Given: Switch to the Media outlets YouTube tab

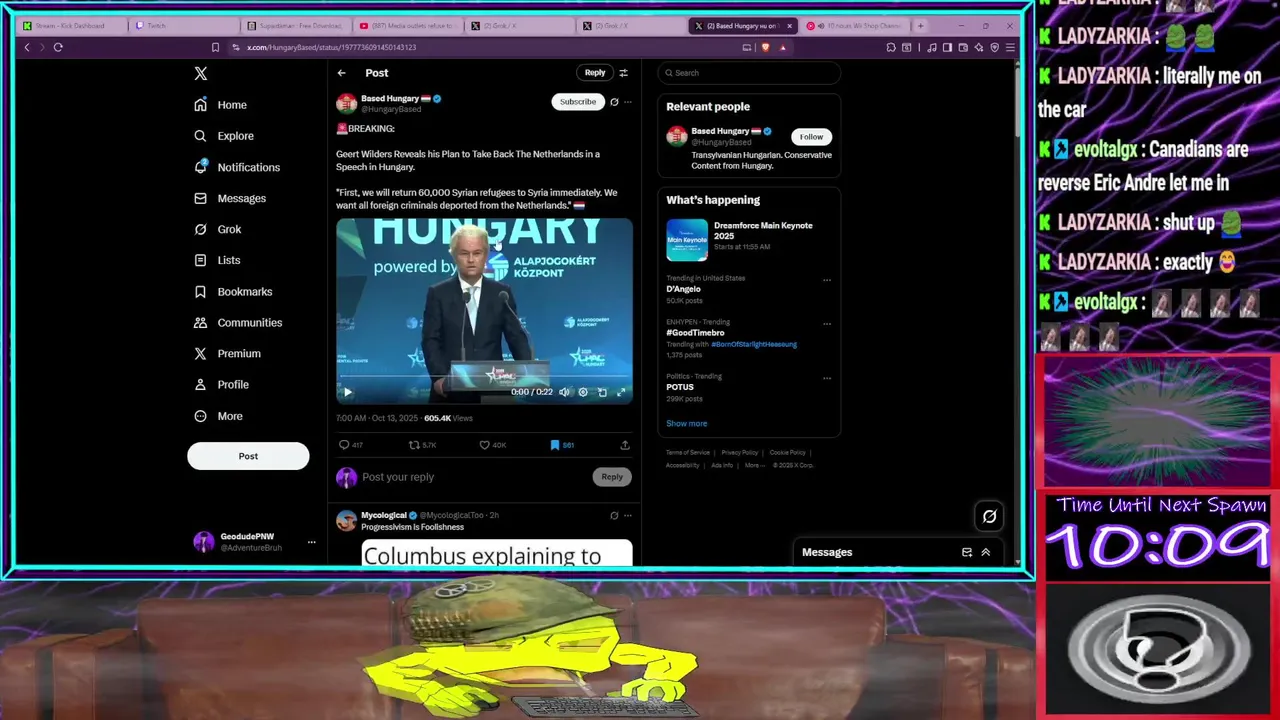Looking at the screenshot, I should (407, 25).
